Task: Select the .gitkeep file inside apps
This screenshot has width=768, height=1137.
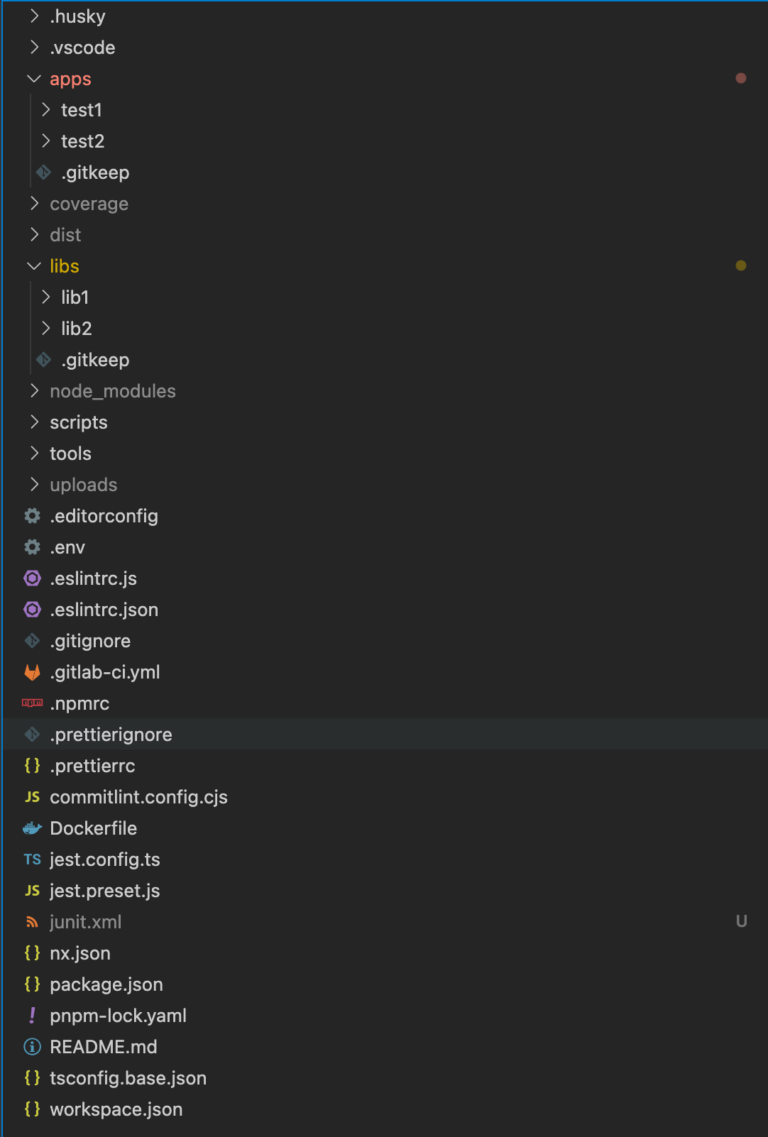Action: 97,172
